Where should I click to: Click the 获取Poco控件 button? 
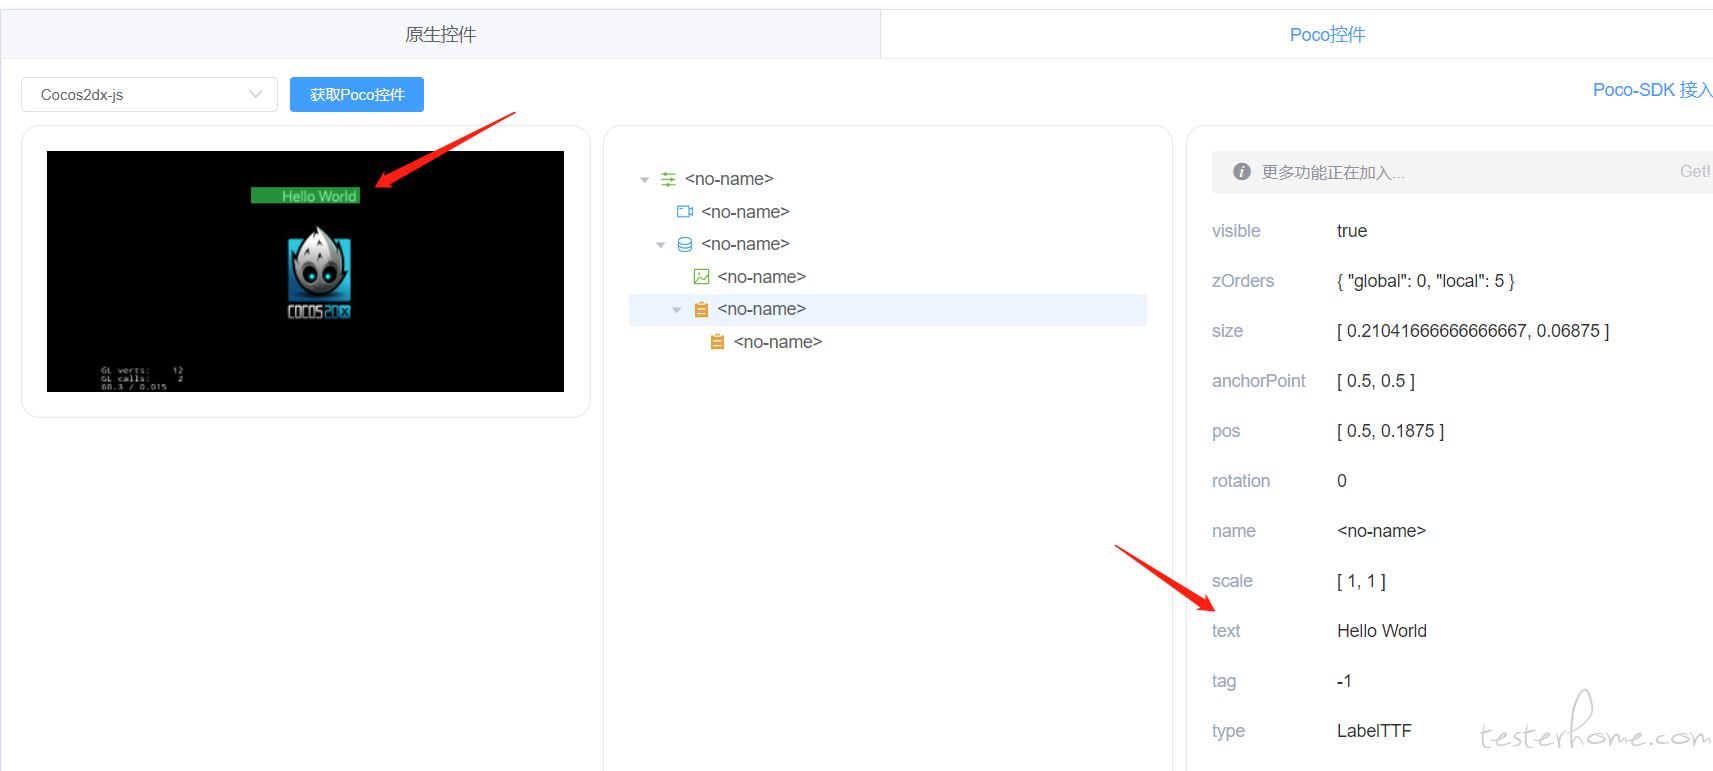point(357,95)
